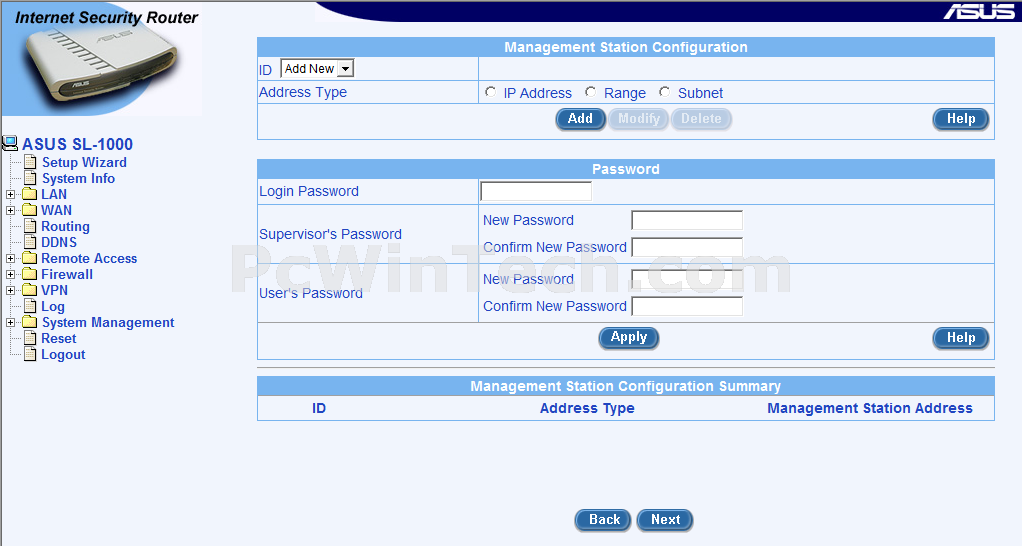Click the Reset link in the sidebar
This screenshot has height=546, width=1022.
click(59, 338)
